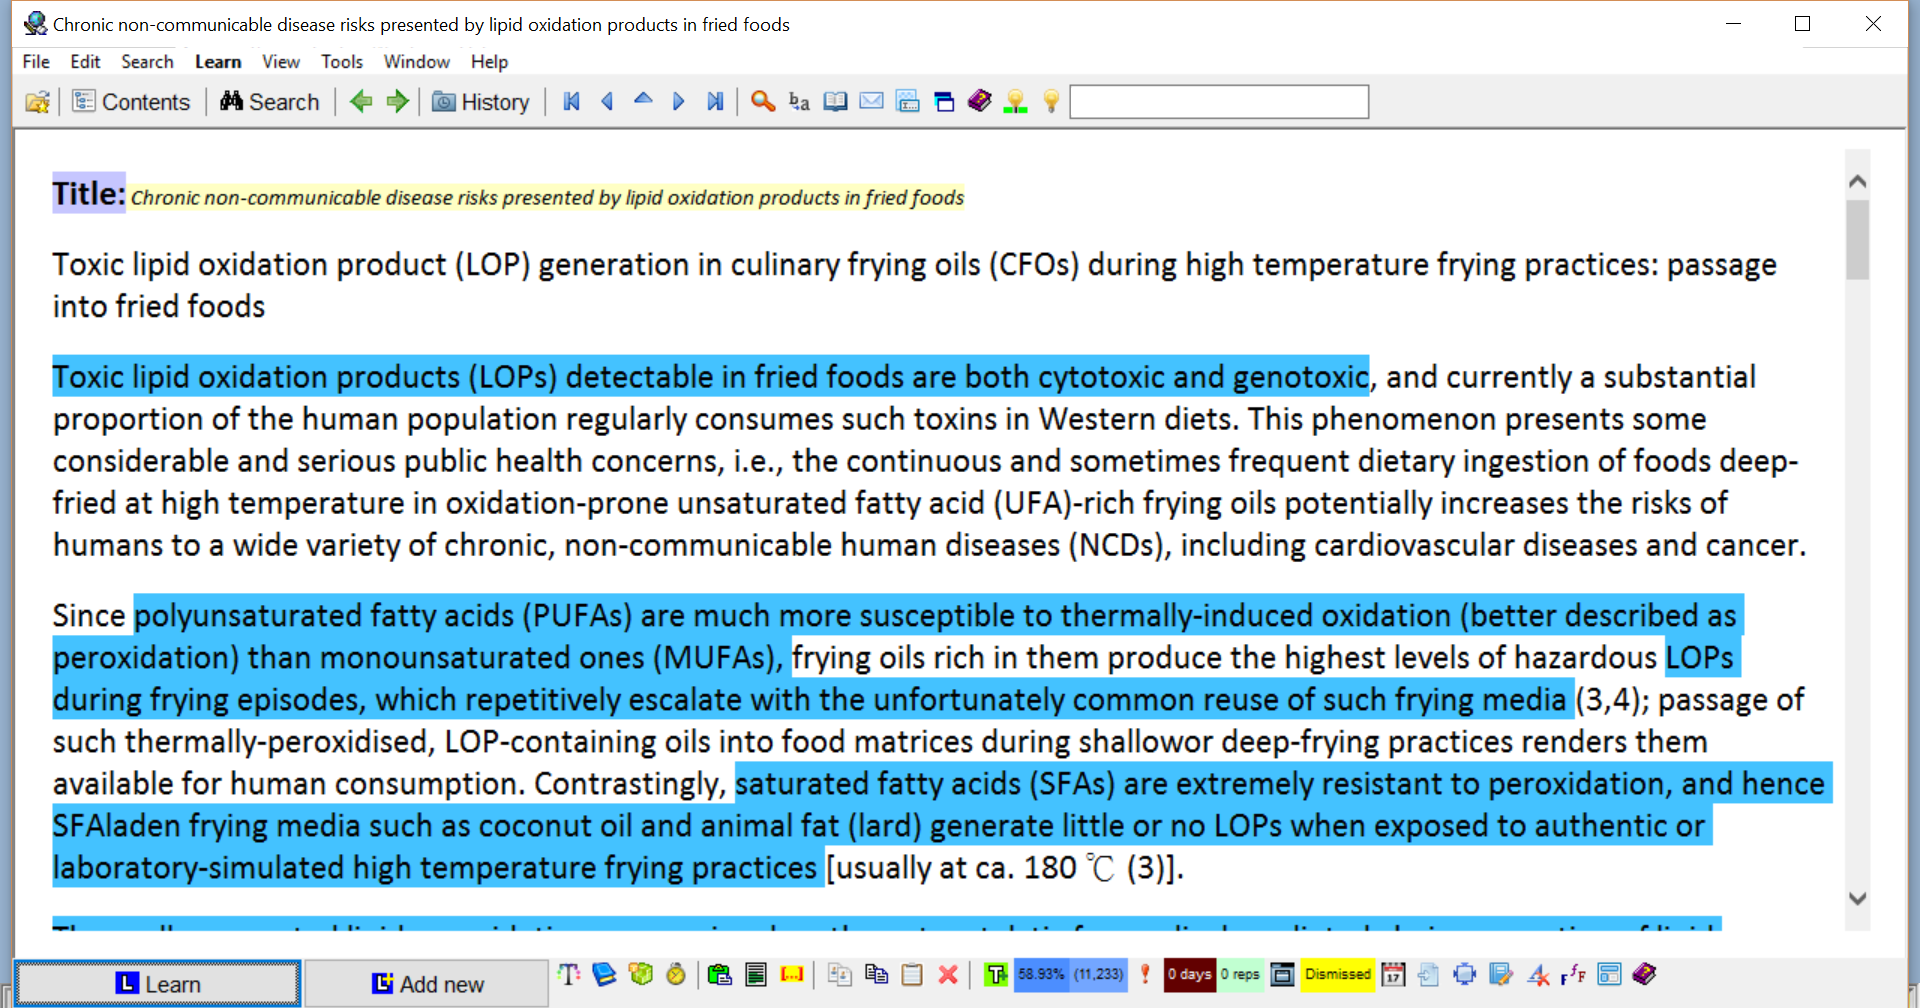1920x1008 pixels.
Task: Go back with the green left arrow
Action: pos(361,101)
